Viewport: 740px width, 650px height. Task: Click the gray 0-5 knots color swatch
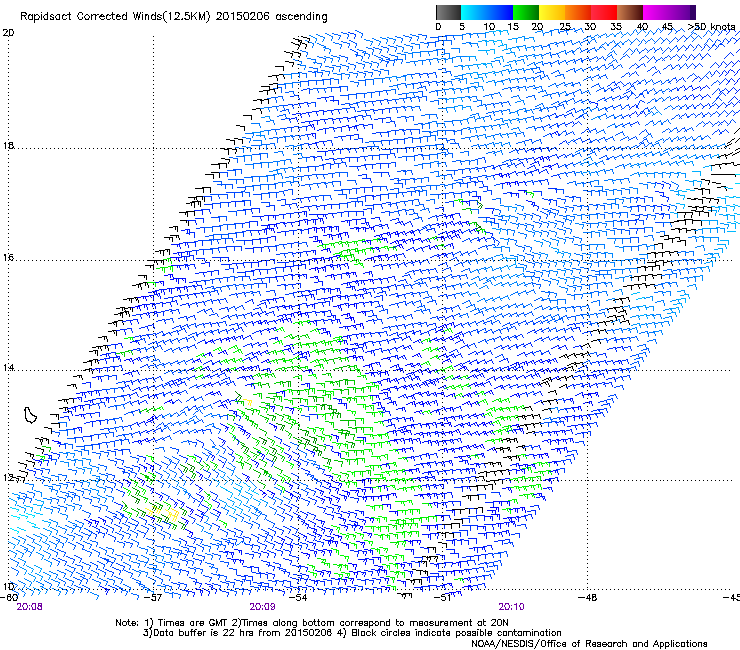(x=448, y=12)
